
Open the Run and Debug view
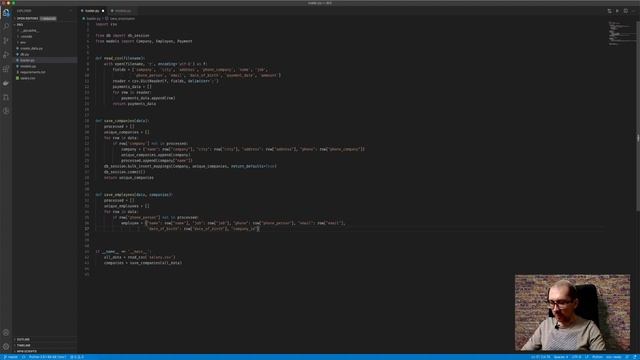coord(6,55)
